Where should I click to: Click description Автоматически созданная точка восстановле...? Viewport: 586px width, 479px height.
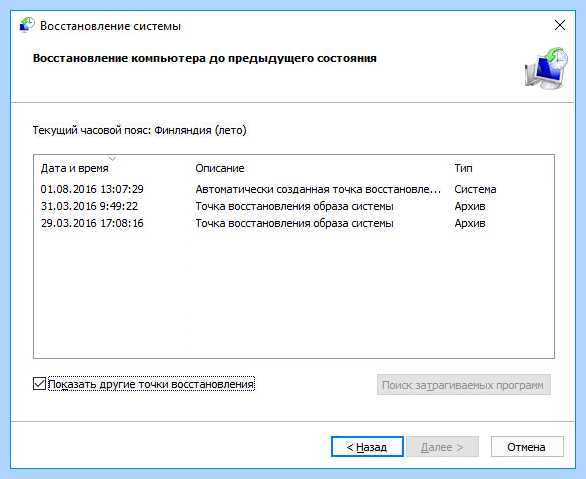(x=318, y=189)
